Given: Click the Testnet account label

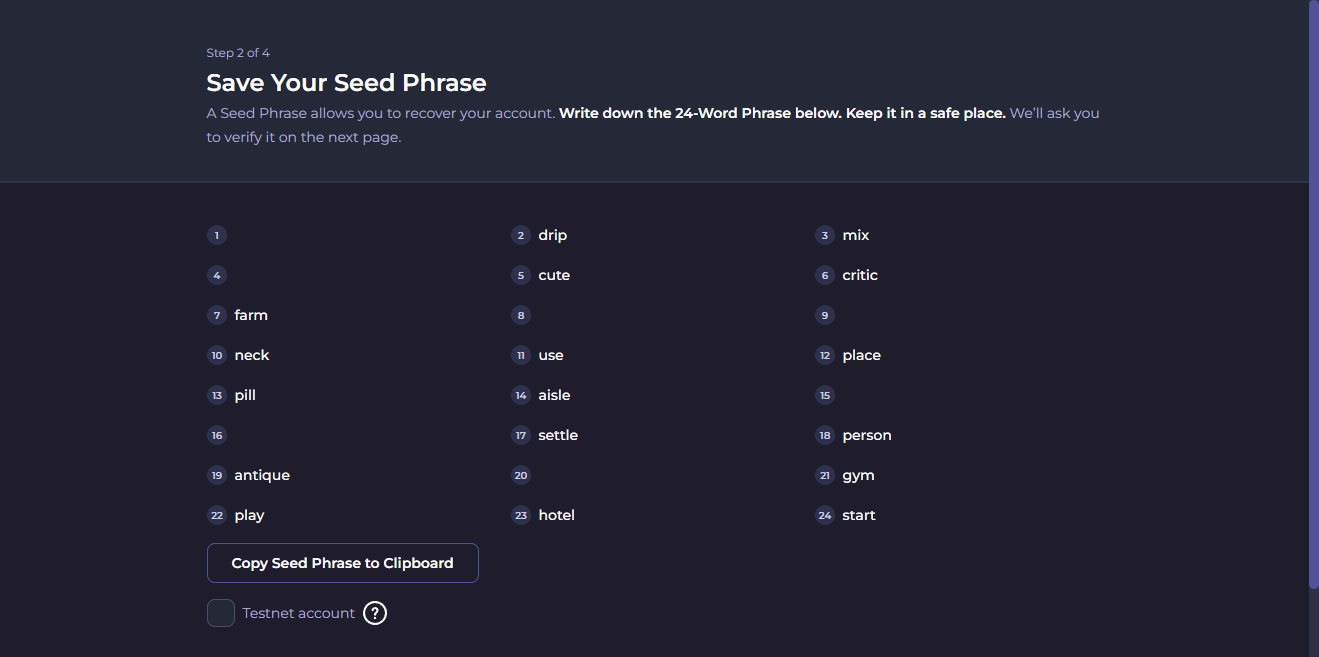Looking at the screenshot, I should [x=298, y=613].
